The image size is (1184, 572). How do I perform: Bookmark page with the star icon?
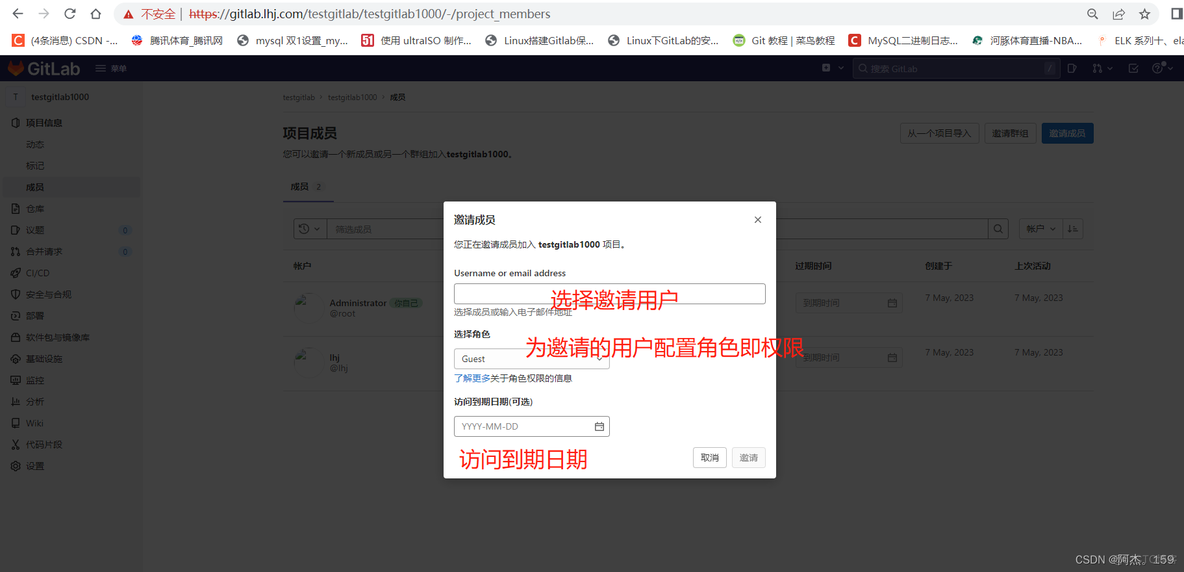pos(1145,14)
